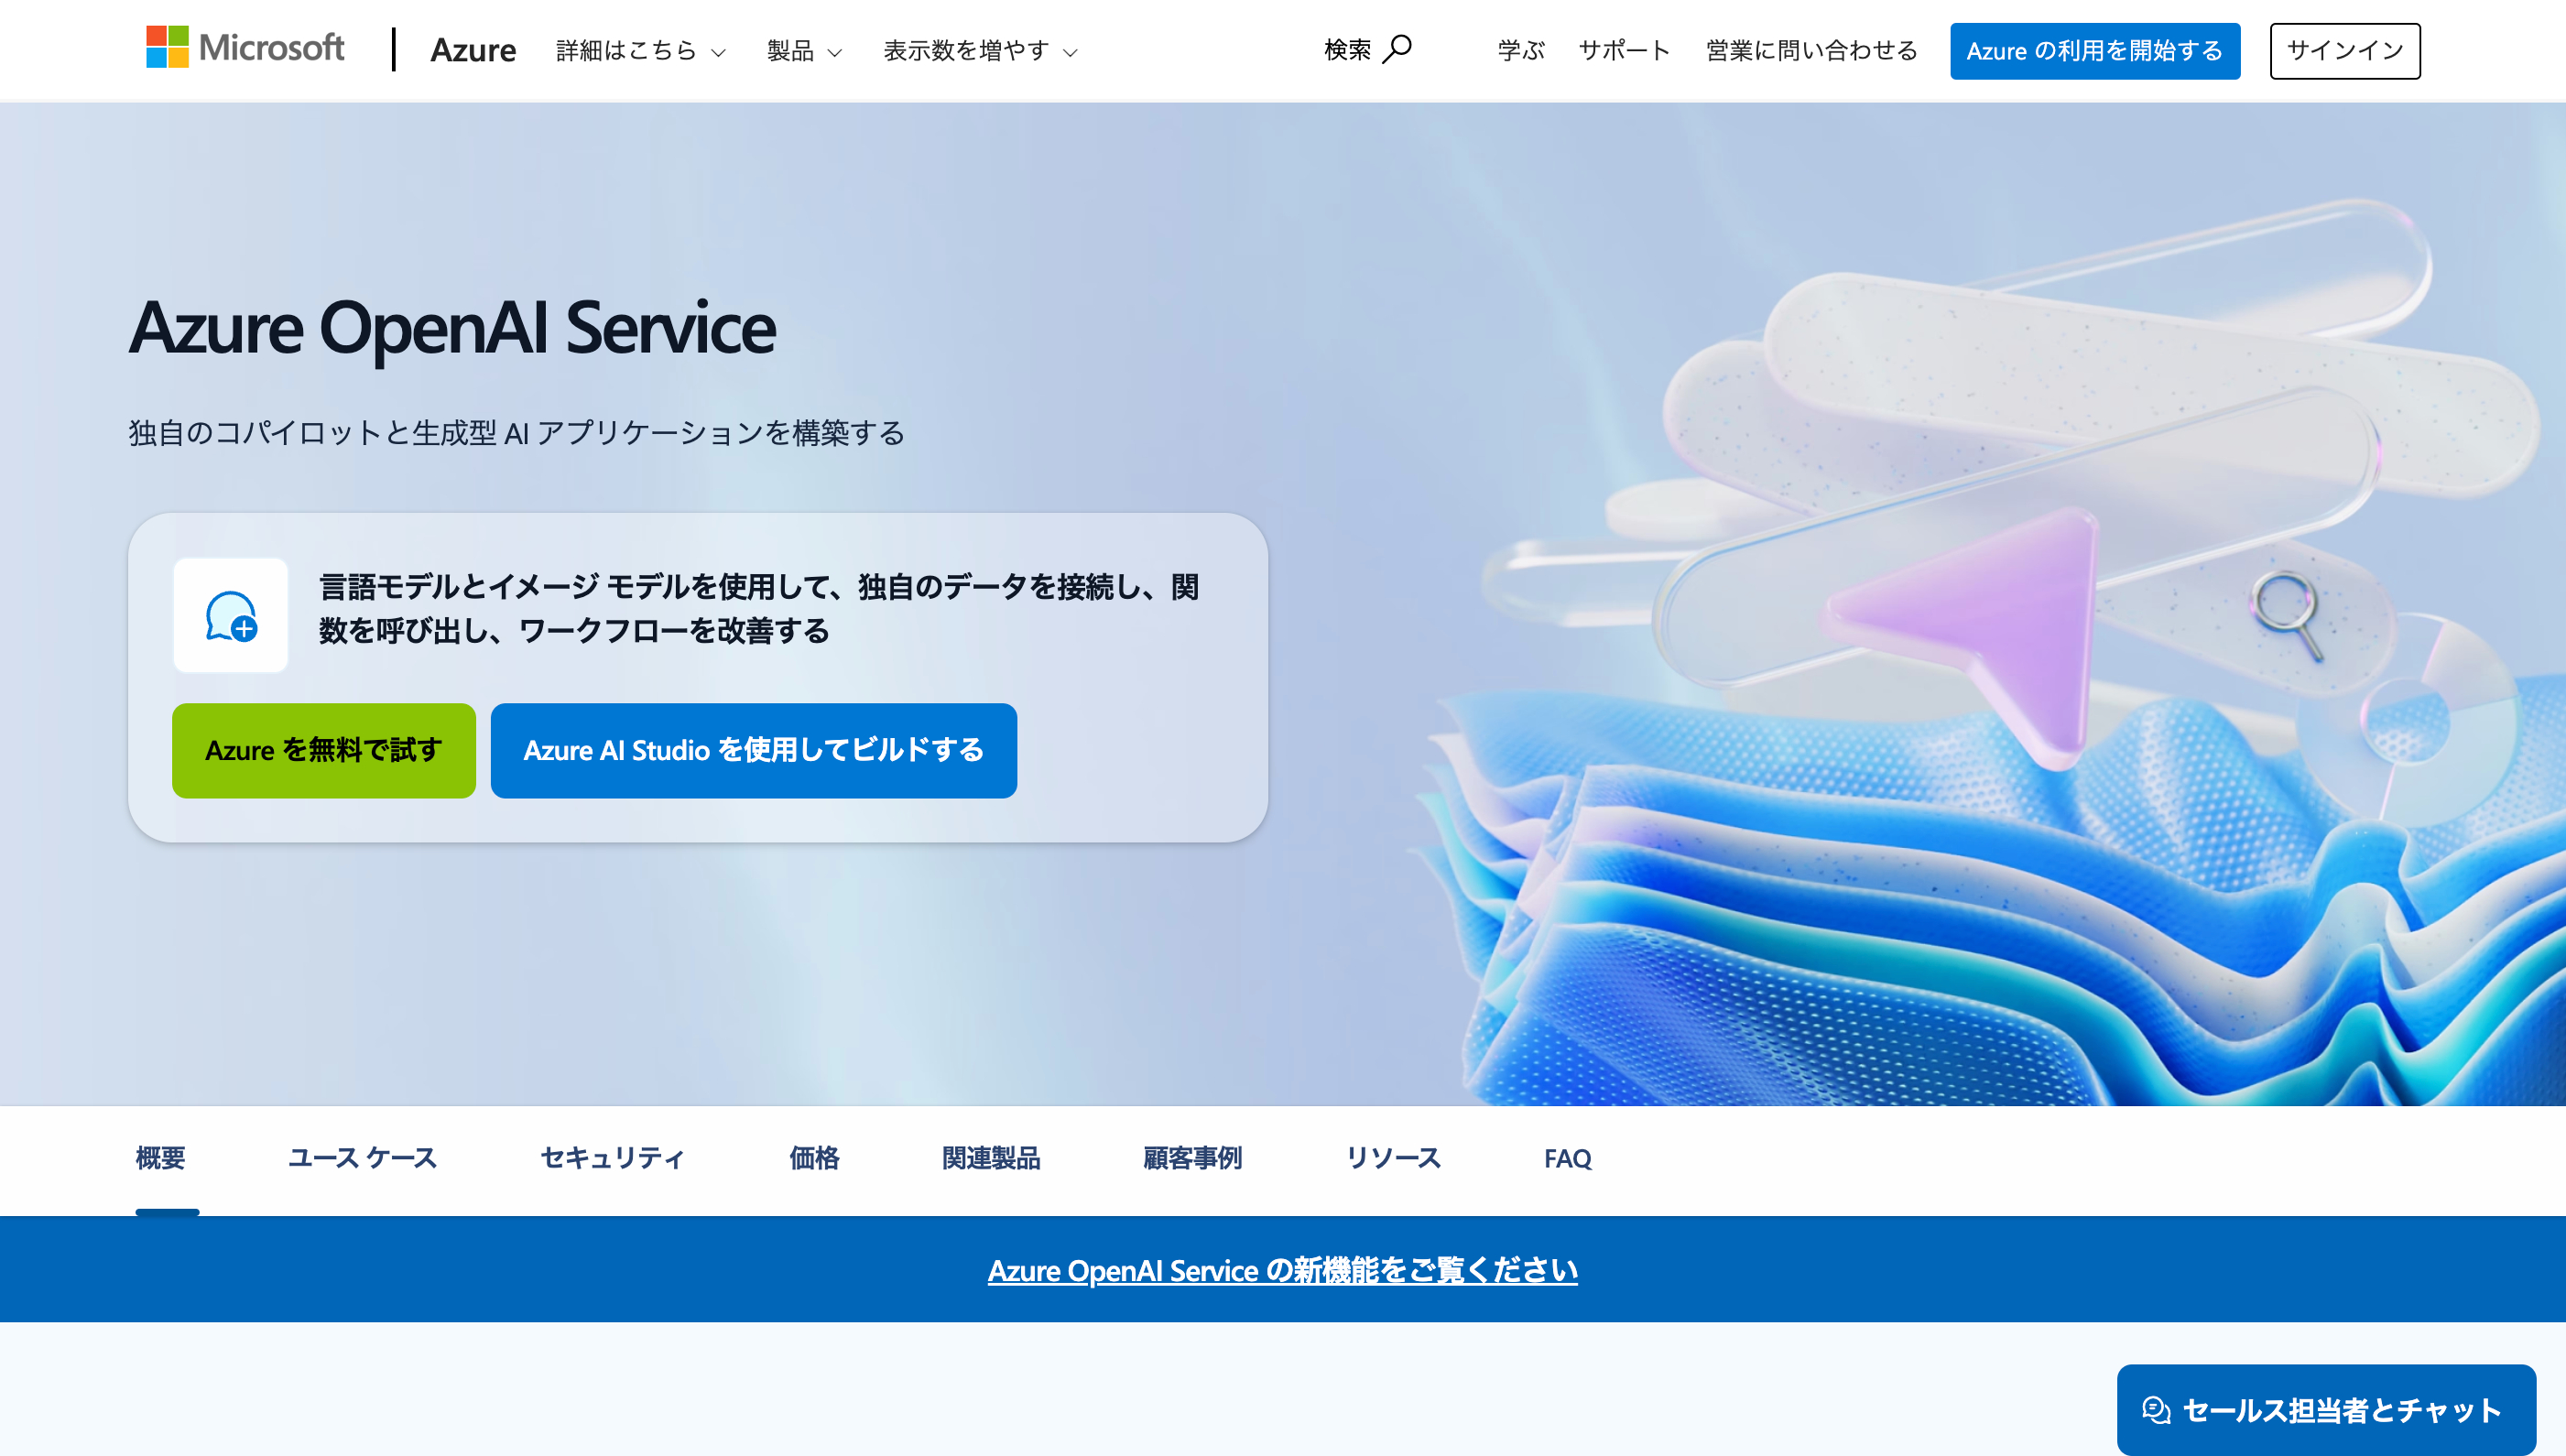Select the 顧客事例 tab
This screenshot has height=1456, width=2566.
[x=1192, y=1158]
